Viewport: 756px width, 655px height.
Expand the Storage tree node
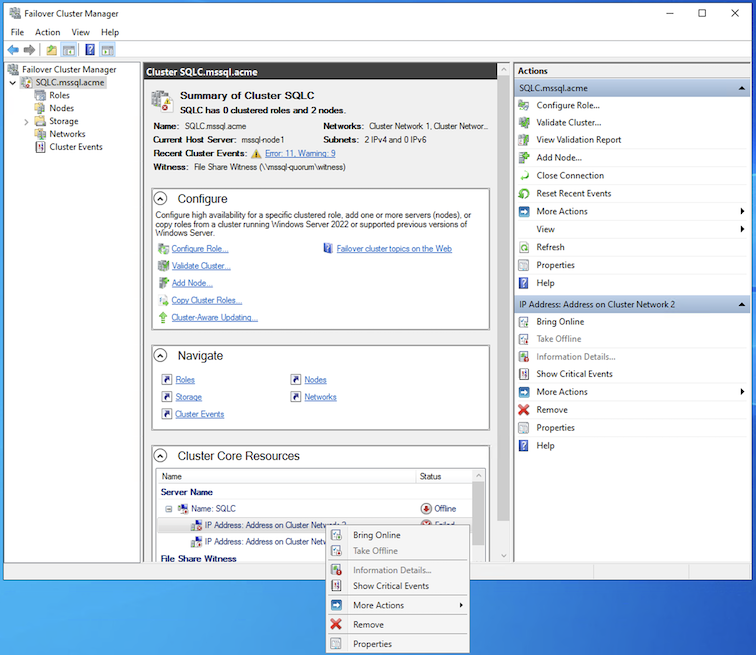click(x=26, y=121)
